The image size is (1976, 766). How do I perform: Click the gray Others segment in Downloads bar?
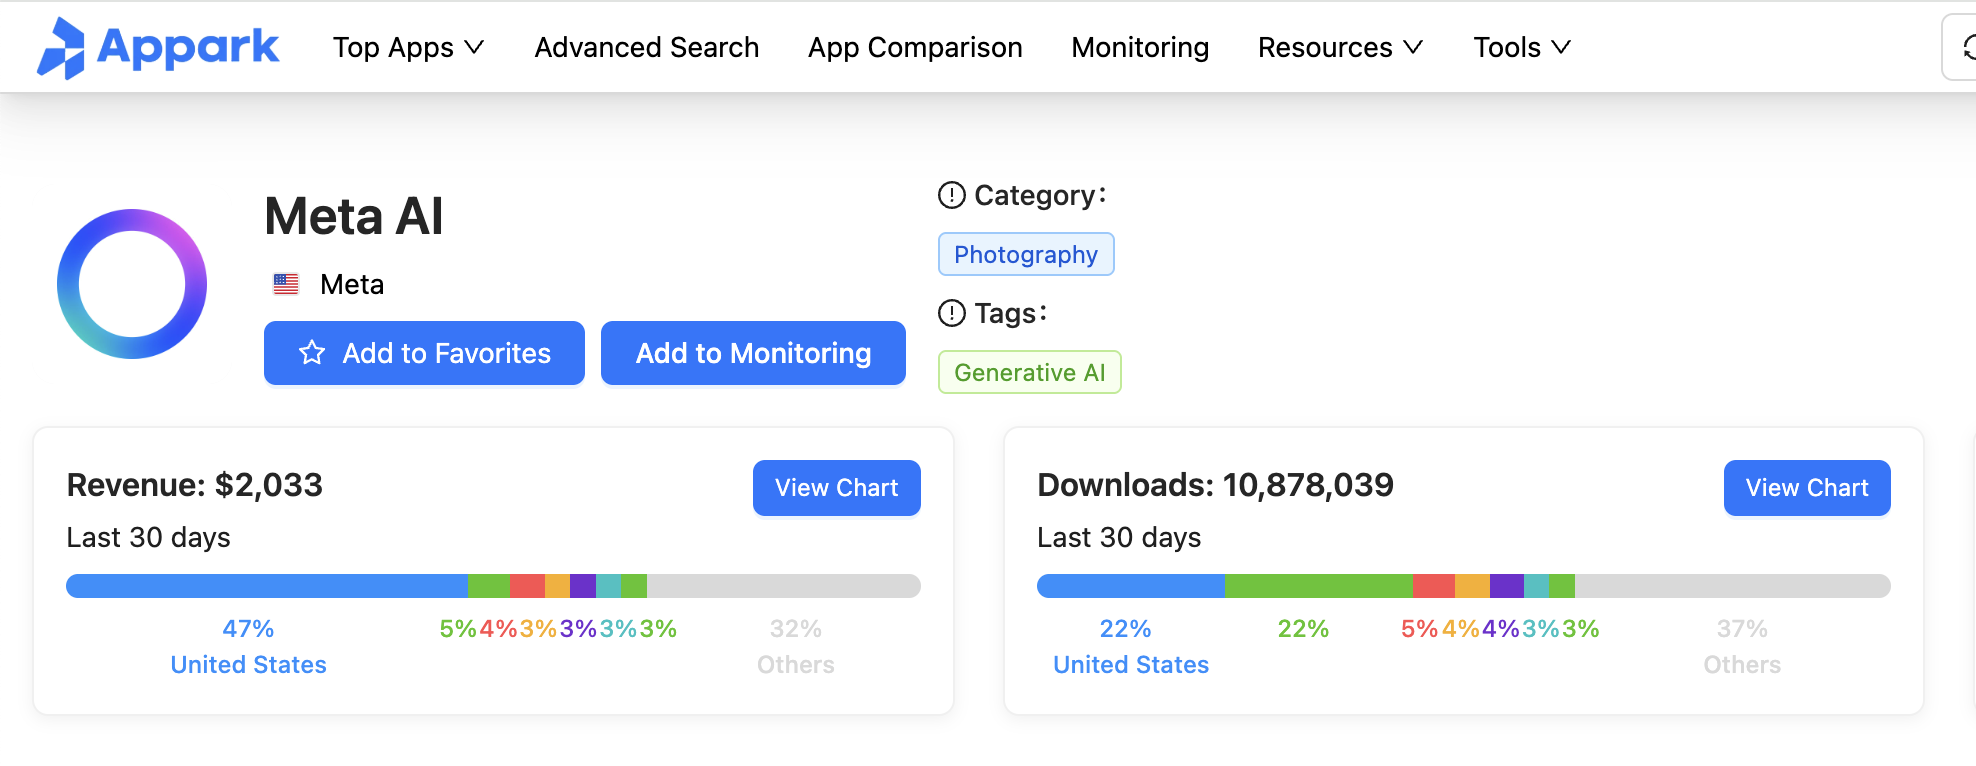tap(1732, 586)
